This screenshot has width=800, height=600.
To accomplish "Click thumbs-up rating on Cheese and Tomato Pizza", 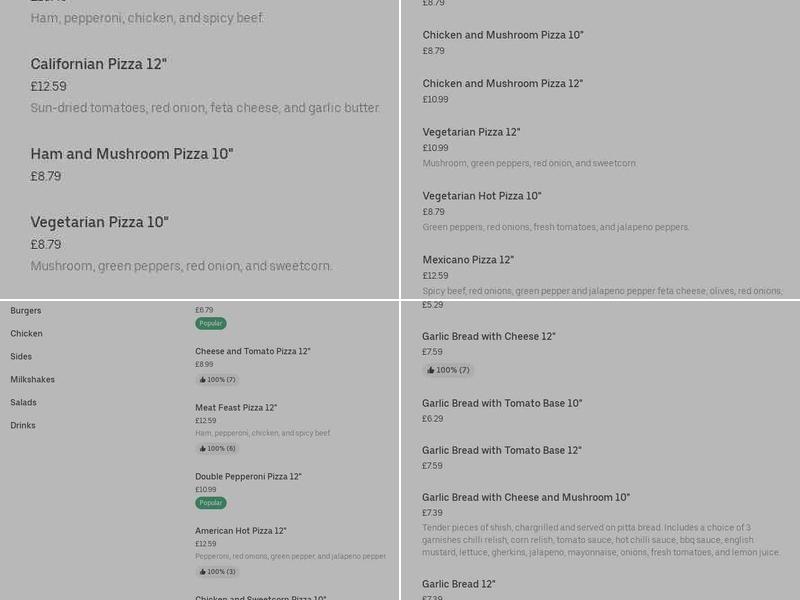I will pyautogui.click(x=217, y=380).
